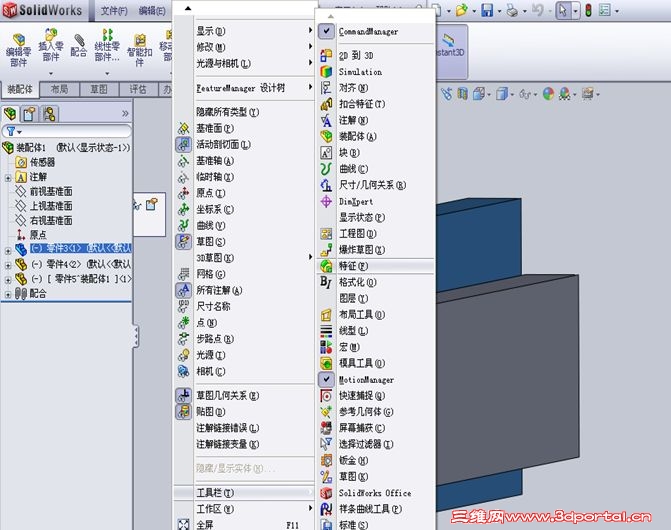671x530 pixels.
Task: Expand the 注解 tree node
Action: point(8,178)
